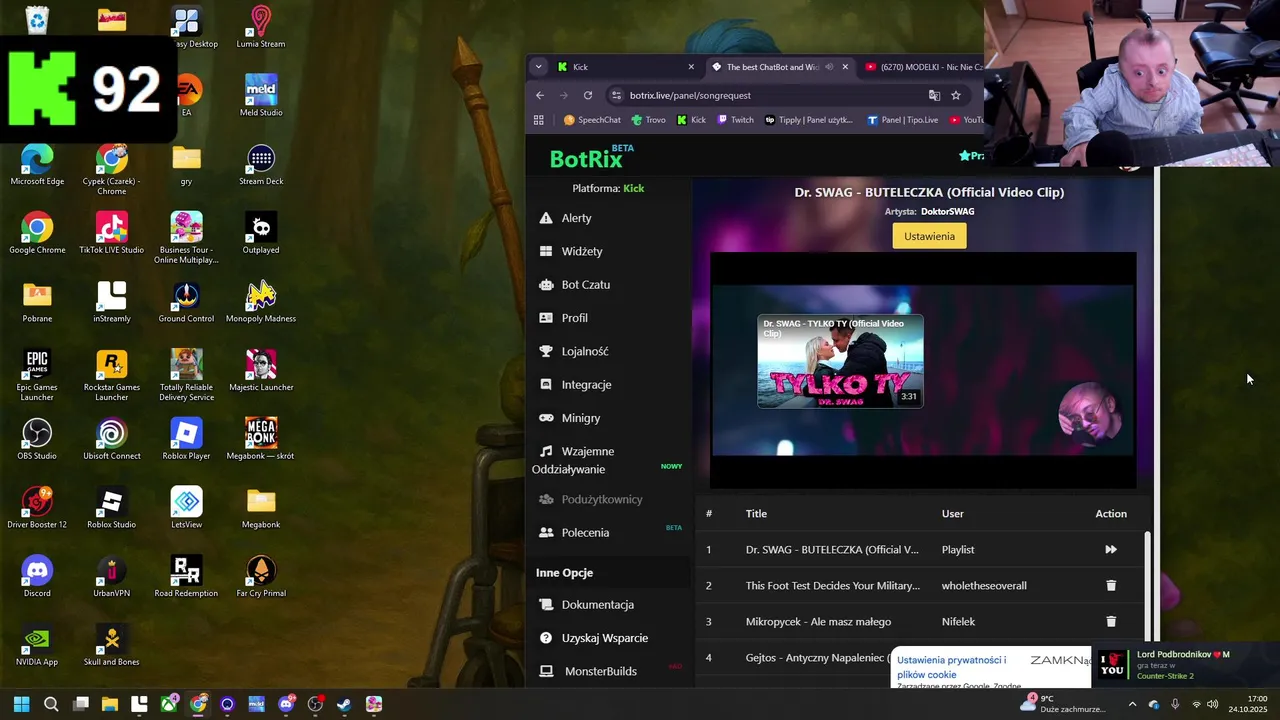Close the Kick browser tab

691,67
